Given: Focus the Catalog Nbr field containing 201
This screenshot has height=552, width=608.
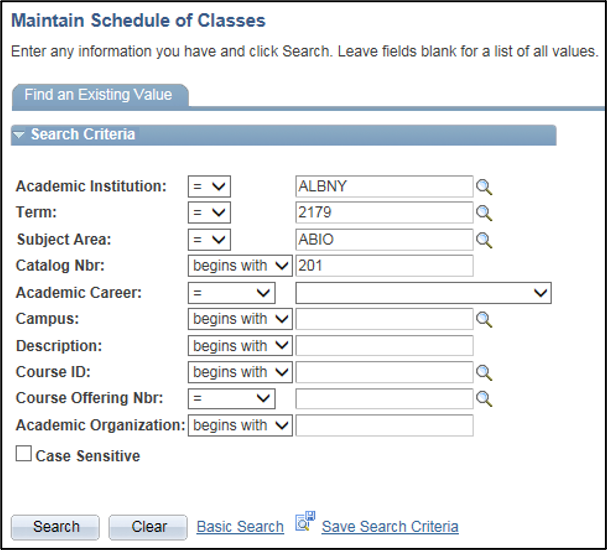Looking at the screenshot, I should click(384, 266).
